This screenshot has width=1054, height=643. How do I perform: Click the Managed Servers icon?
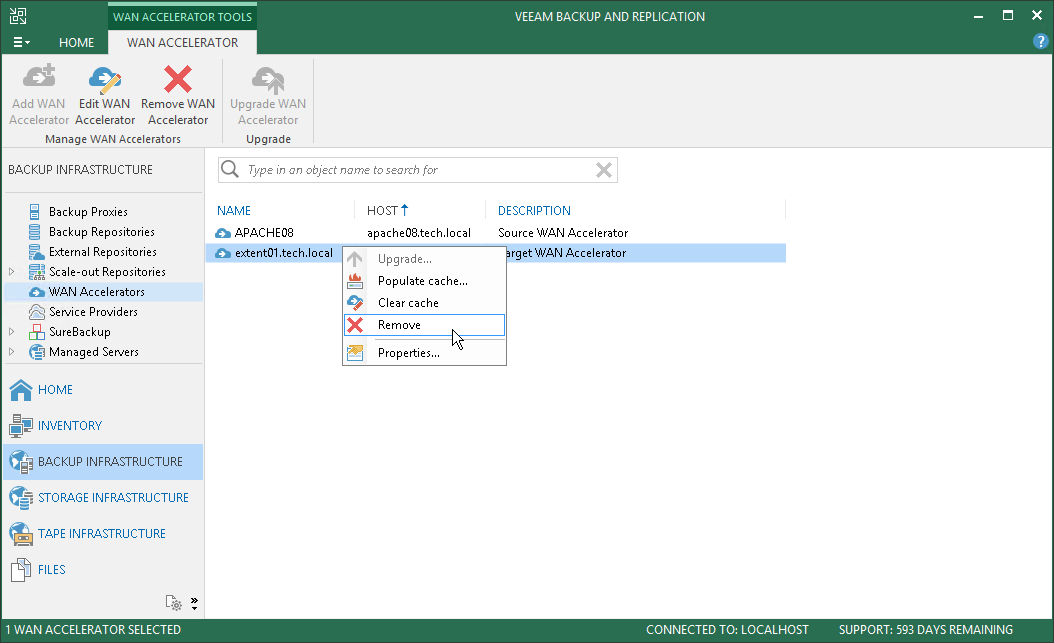(36, 352)
